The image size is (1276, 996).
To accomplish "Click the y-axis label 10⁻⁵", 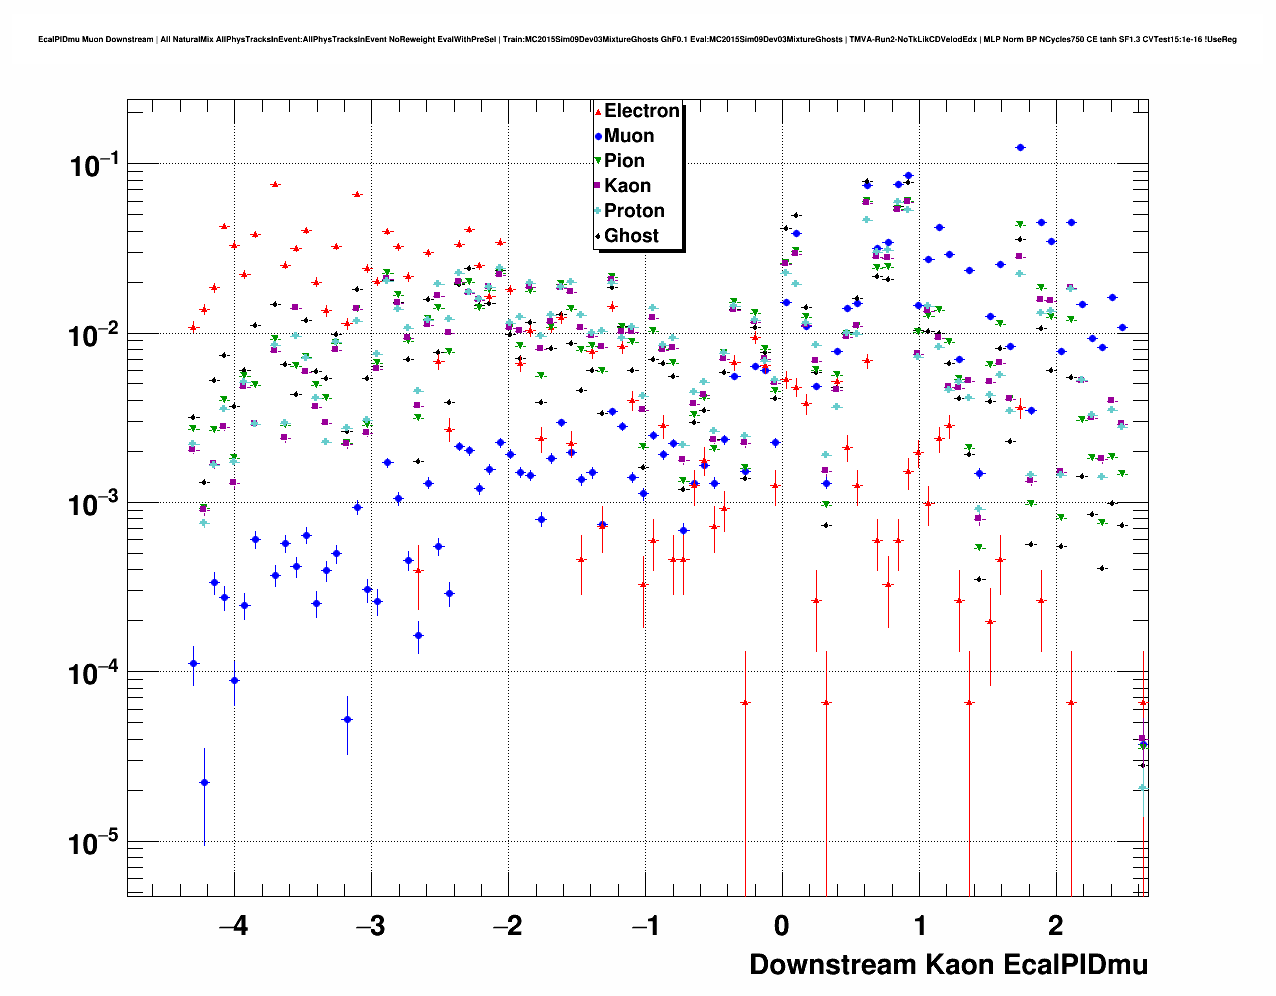I will (94, 843).
